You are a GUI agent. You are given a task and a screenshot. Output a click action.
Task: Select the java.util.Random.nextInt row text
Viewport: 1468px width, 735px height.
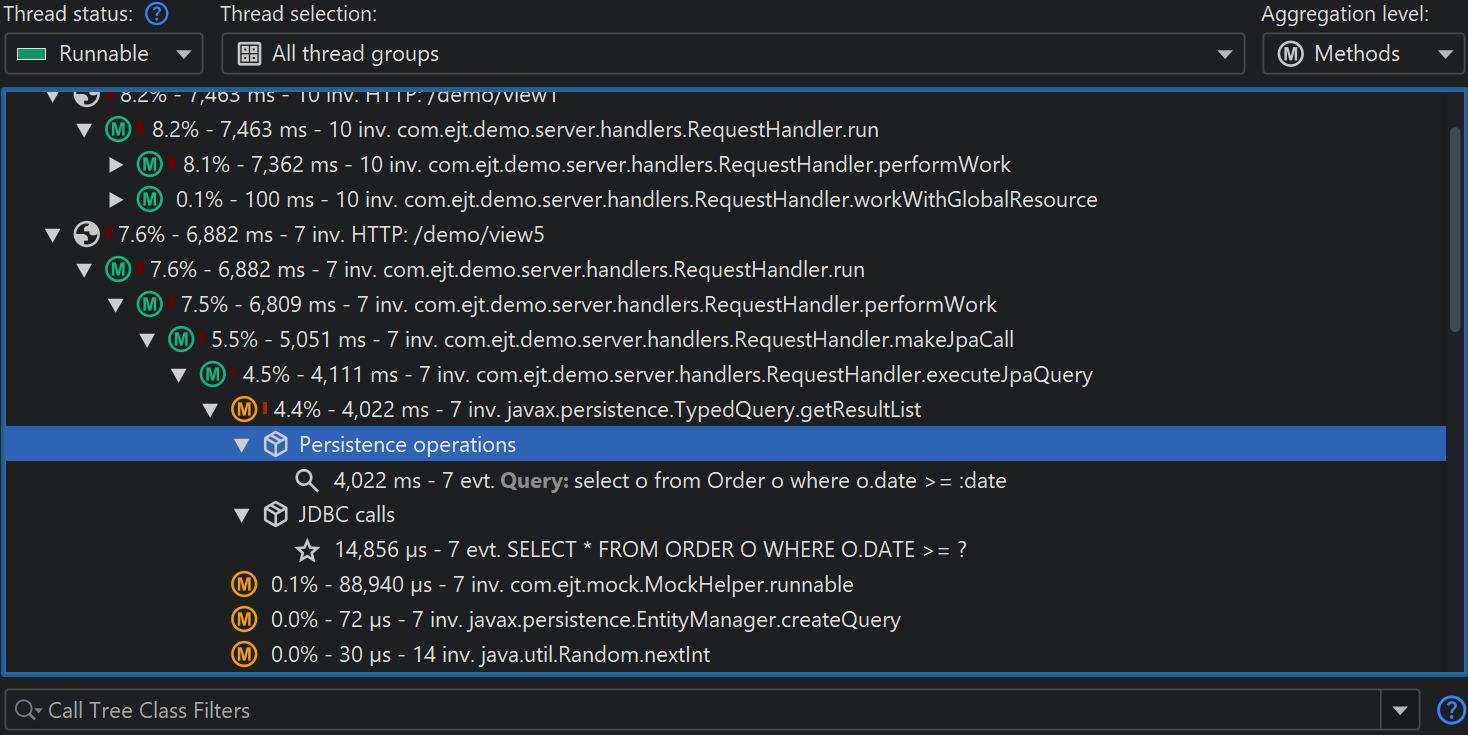coord(490,654)
